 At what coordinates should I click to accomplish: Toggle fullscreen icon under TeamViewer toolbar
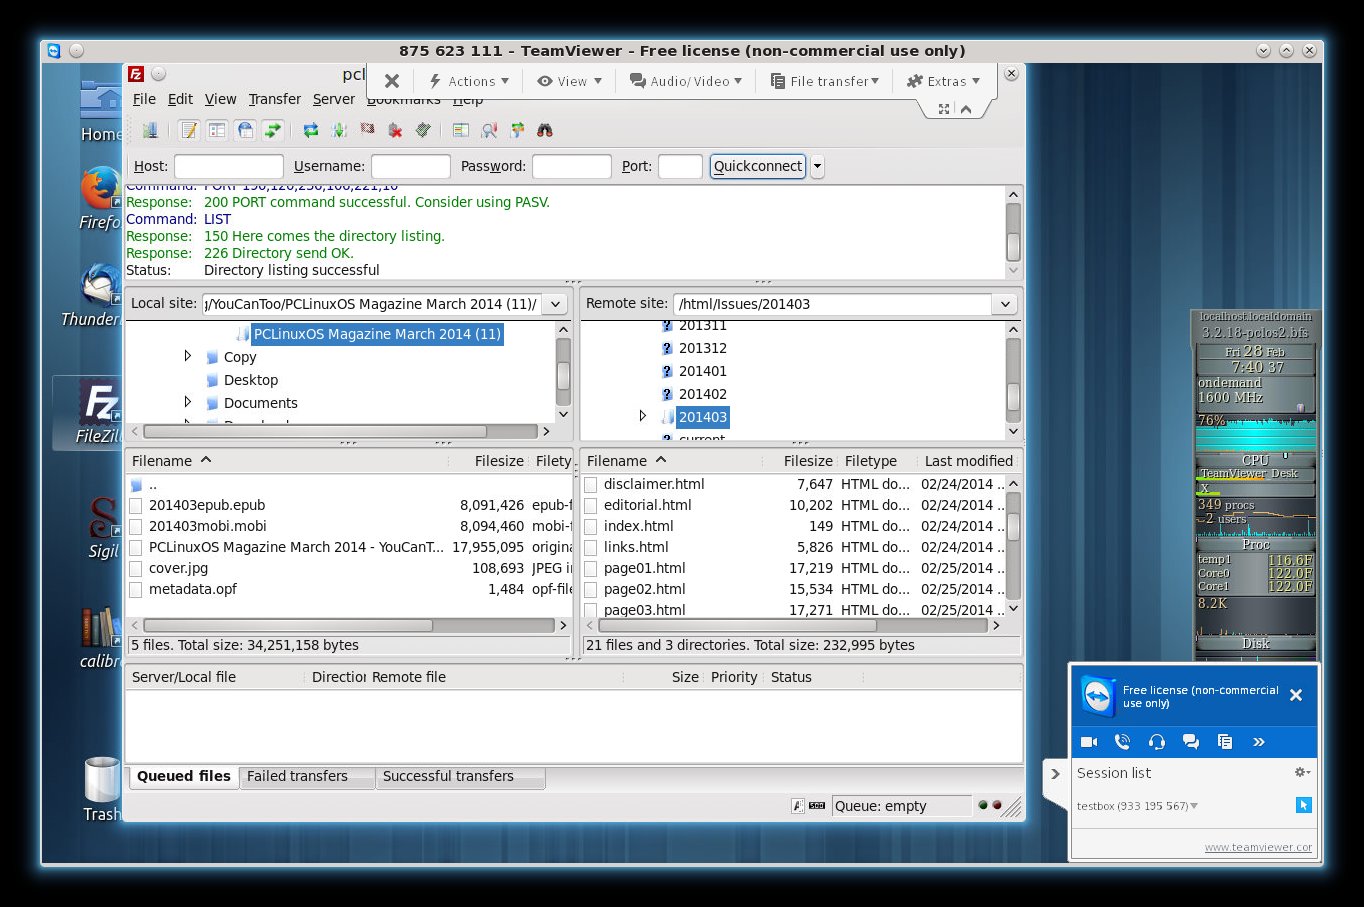coord(943,109)
